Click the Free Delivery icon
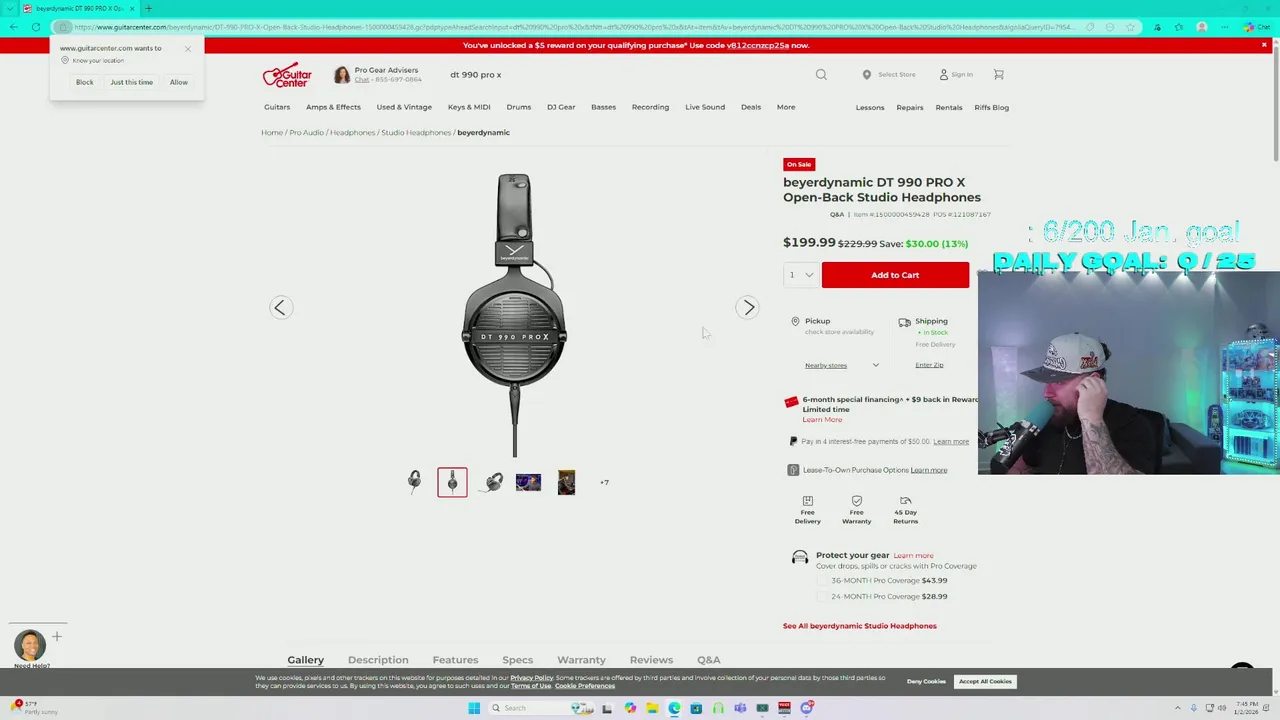The height and width of the screenshot is (720, 1280). coord(807,501)
